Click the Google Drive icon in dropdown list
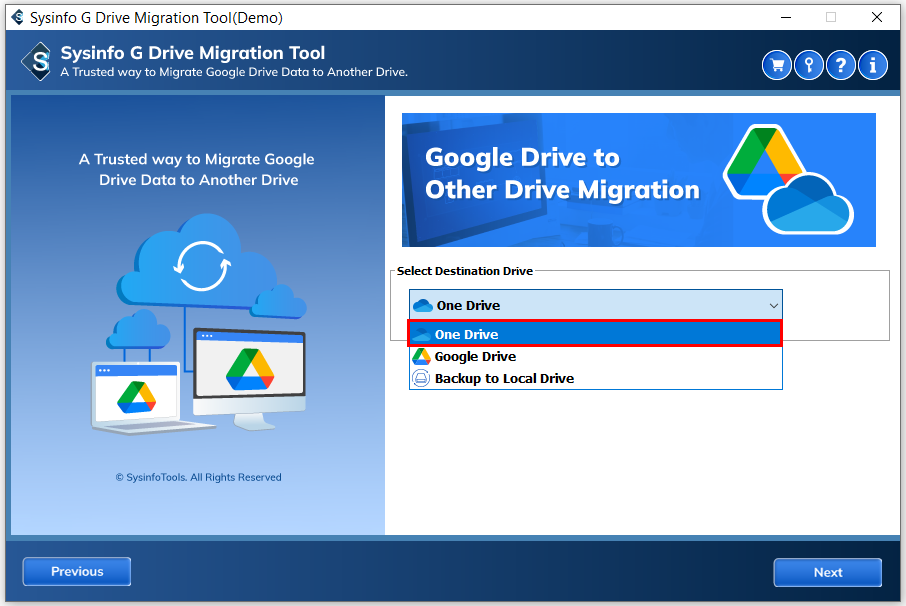The image size is (906, 606). [x=421, y=357]
